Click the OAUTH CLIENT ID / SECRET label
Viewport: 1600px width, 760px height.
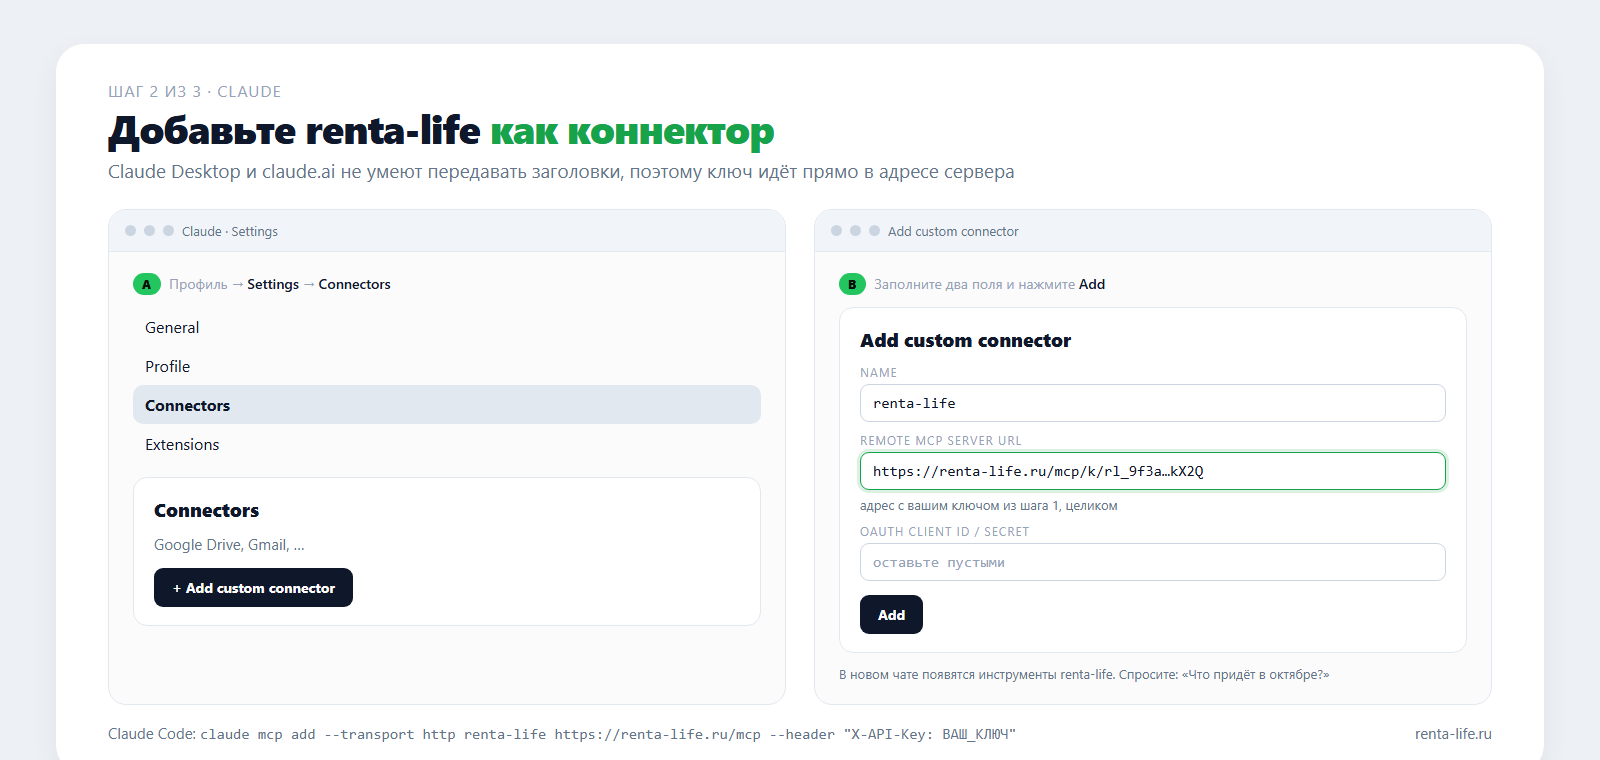tap(944, 532)
